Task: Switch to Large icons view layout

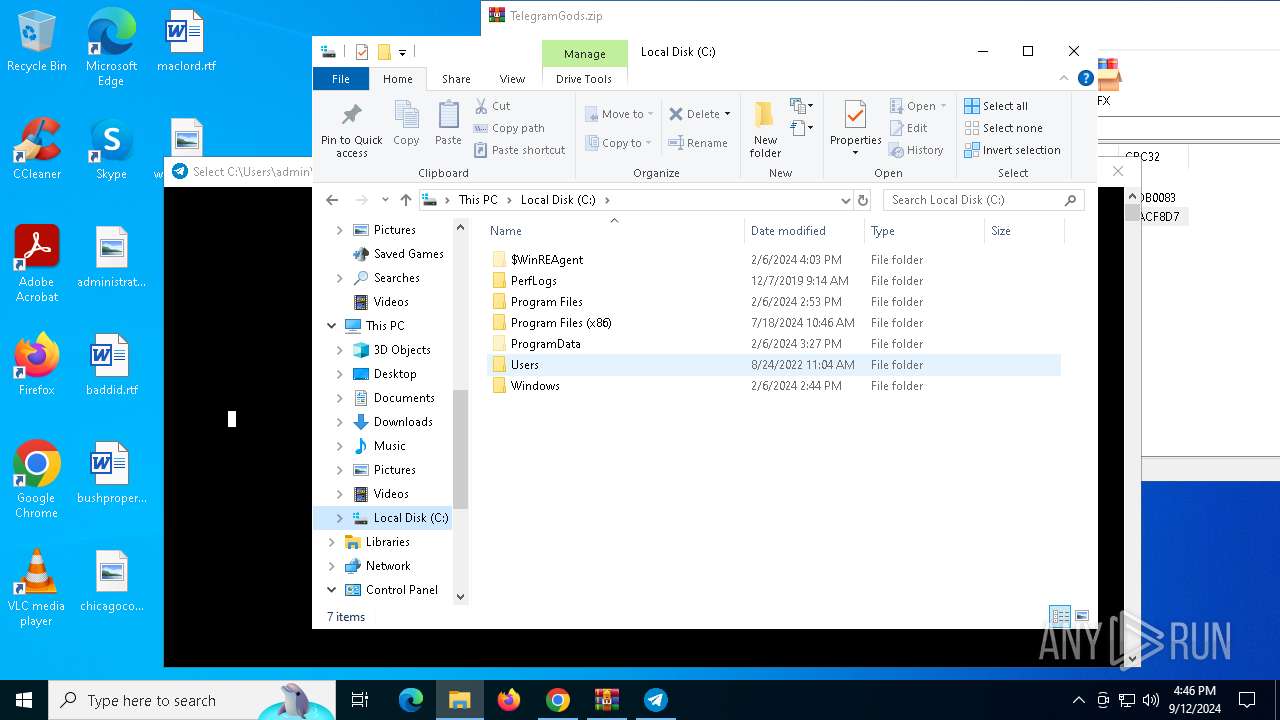Action: pyautogui.click(x=1082, y=616)
